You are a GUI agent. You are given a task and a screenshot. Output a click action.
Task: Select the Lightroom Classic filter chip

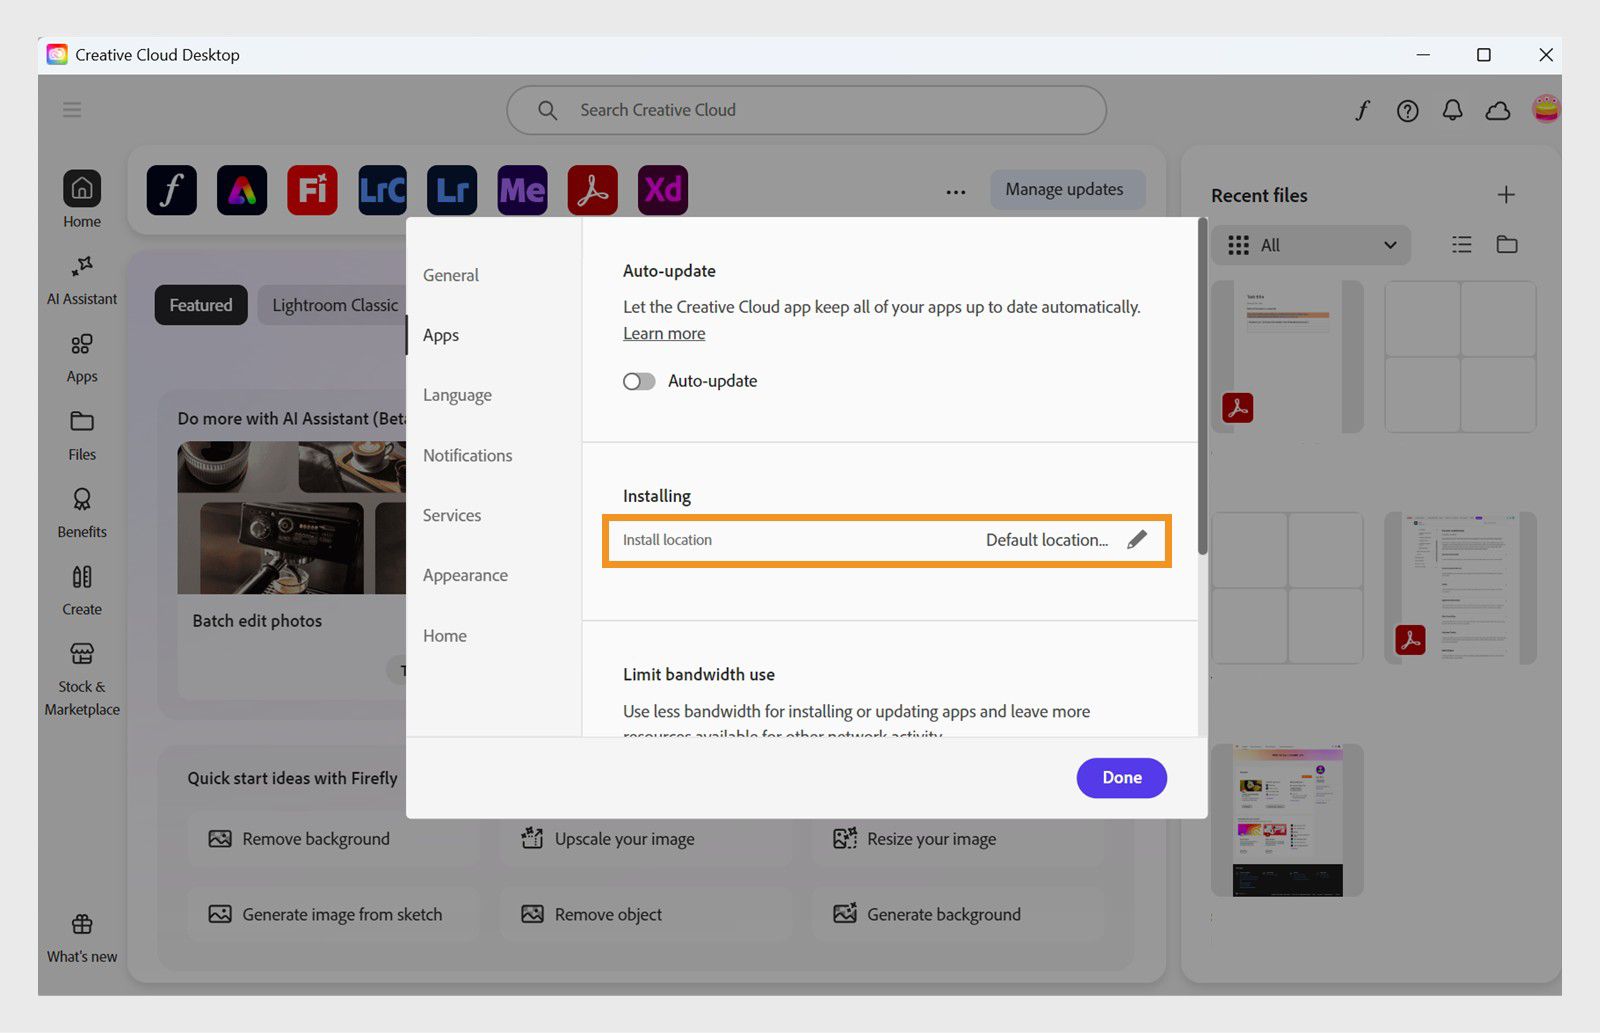coord(334,305)
